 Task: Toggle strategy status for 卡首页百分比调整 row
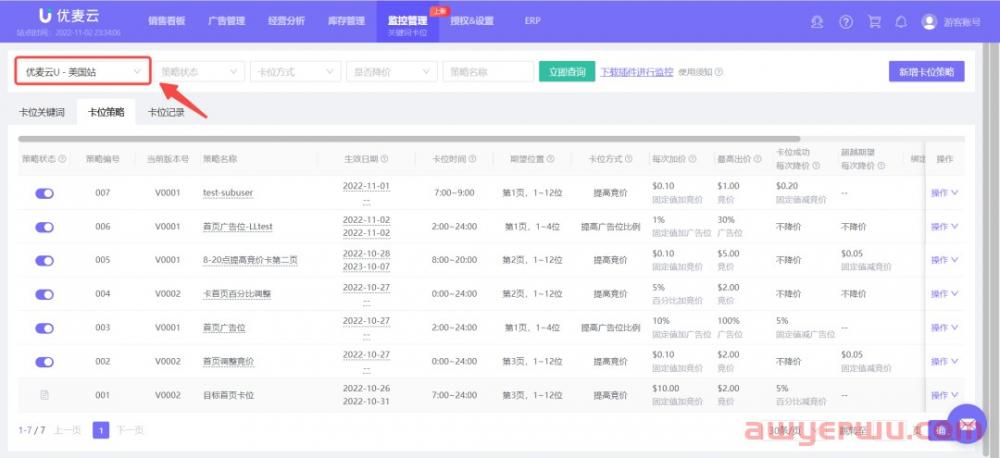point(44,294)
